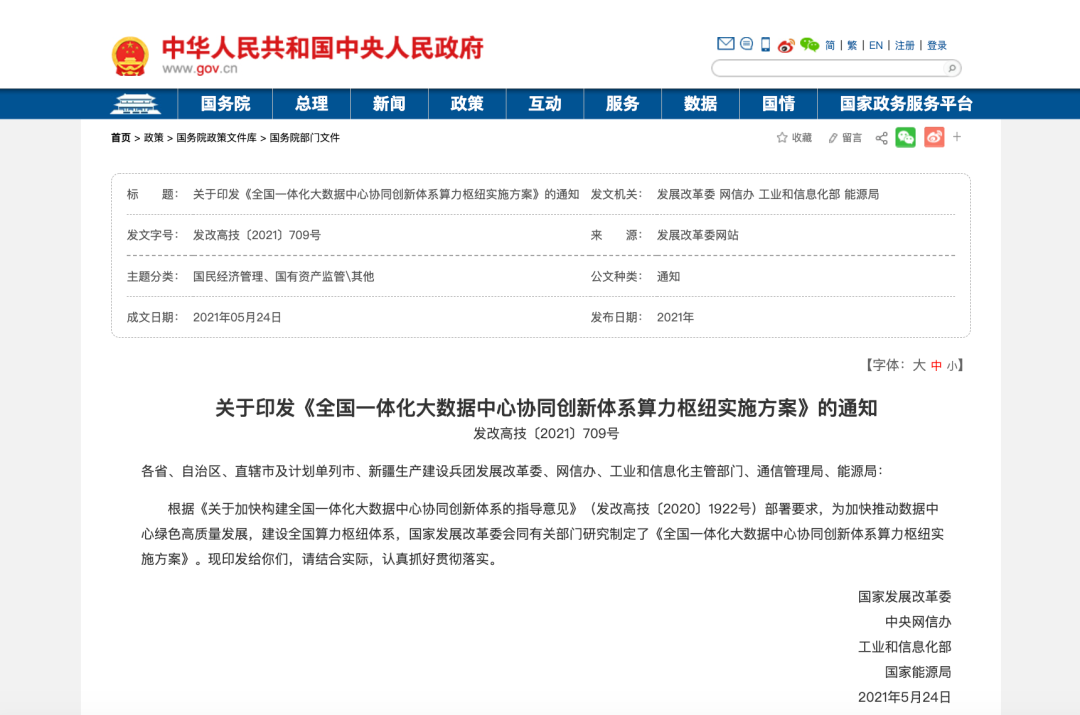Click the site title 中华人民共和国中央人民政府
The image size is (1080, 715).
[322, 48]
